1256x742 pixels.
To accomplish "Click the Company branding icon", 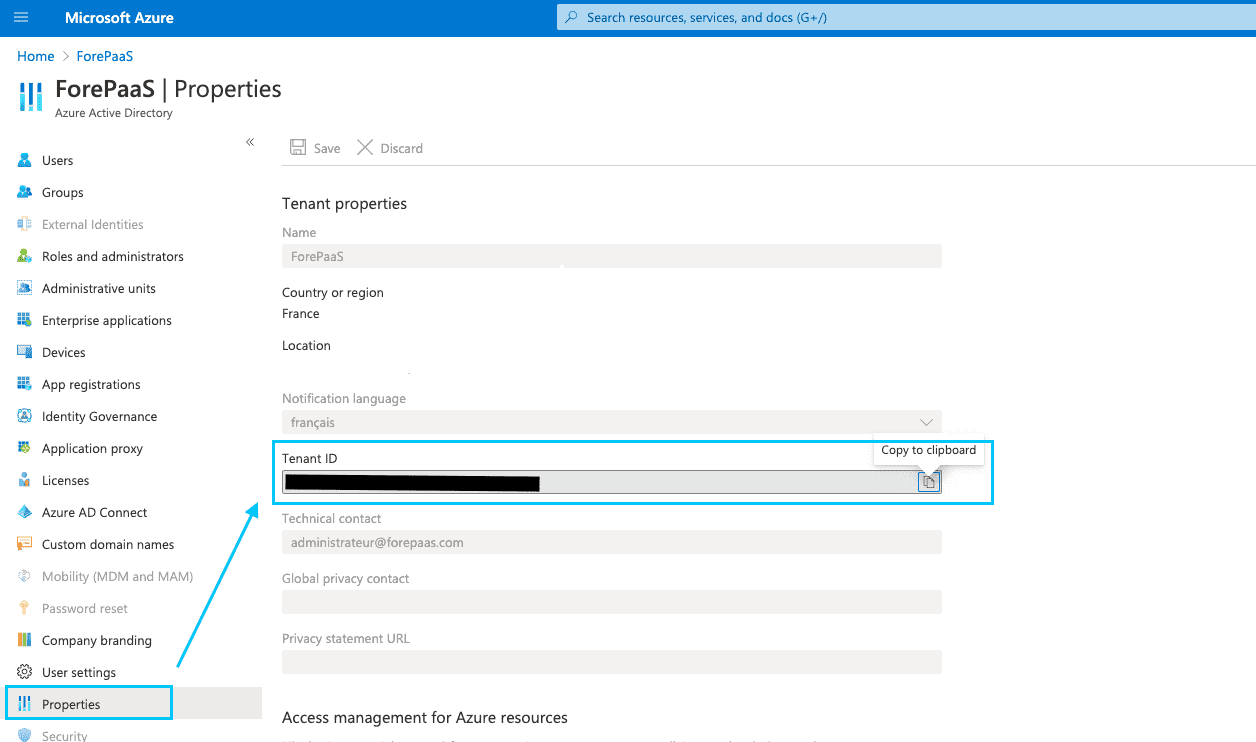I will pyautogui.click(x=25, y=640).
